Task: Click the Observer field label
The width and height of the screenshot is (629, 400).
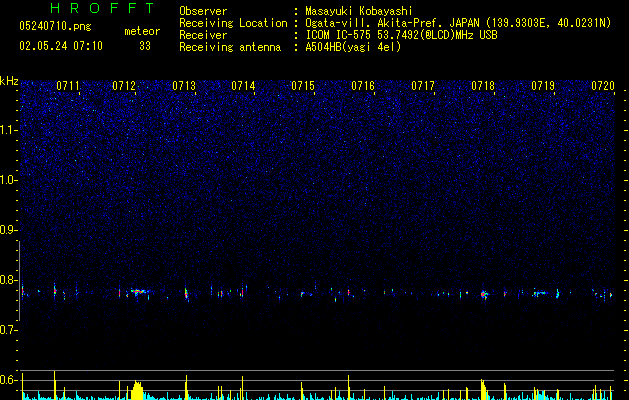Action: click(203, 11)
